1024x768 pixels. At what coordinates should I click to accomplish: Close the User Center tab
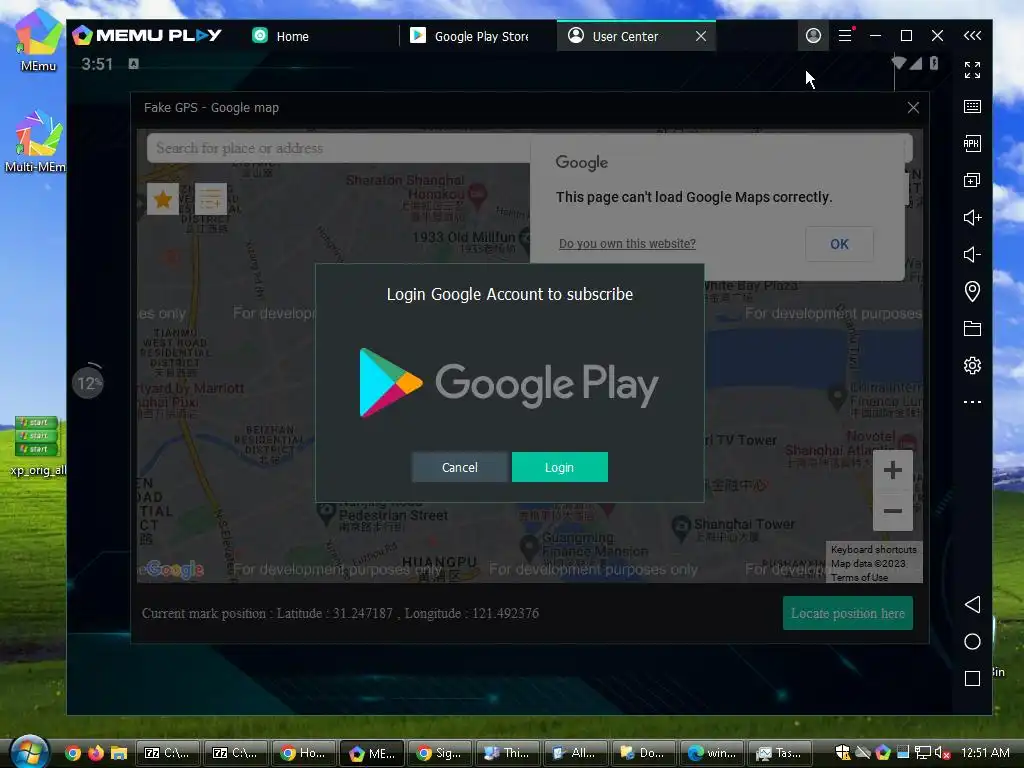(x=701, y=36)
